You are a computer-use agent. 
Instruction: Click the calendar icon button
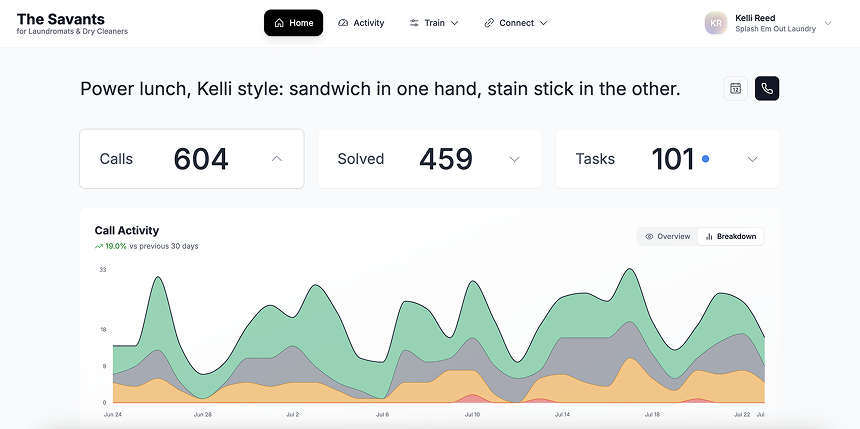(735, 88)
